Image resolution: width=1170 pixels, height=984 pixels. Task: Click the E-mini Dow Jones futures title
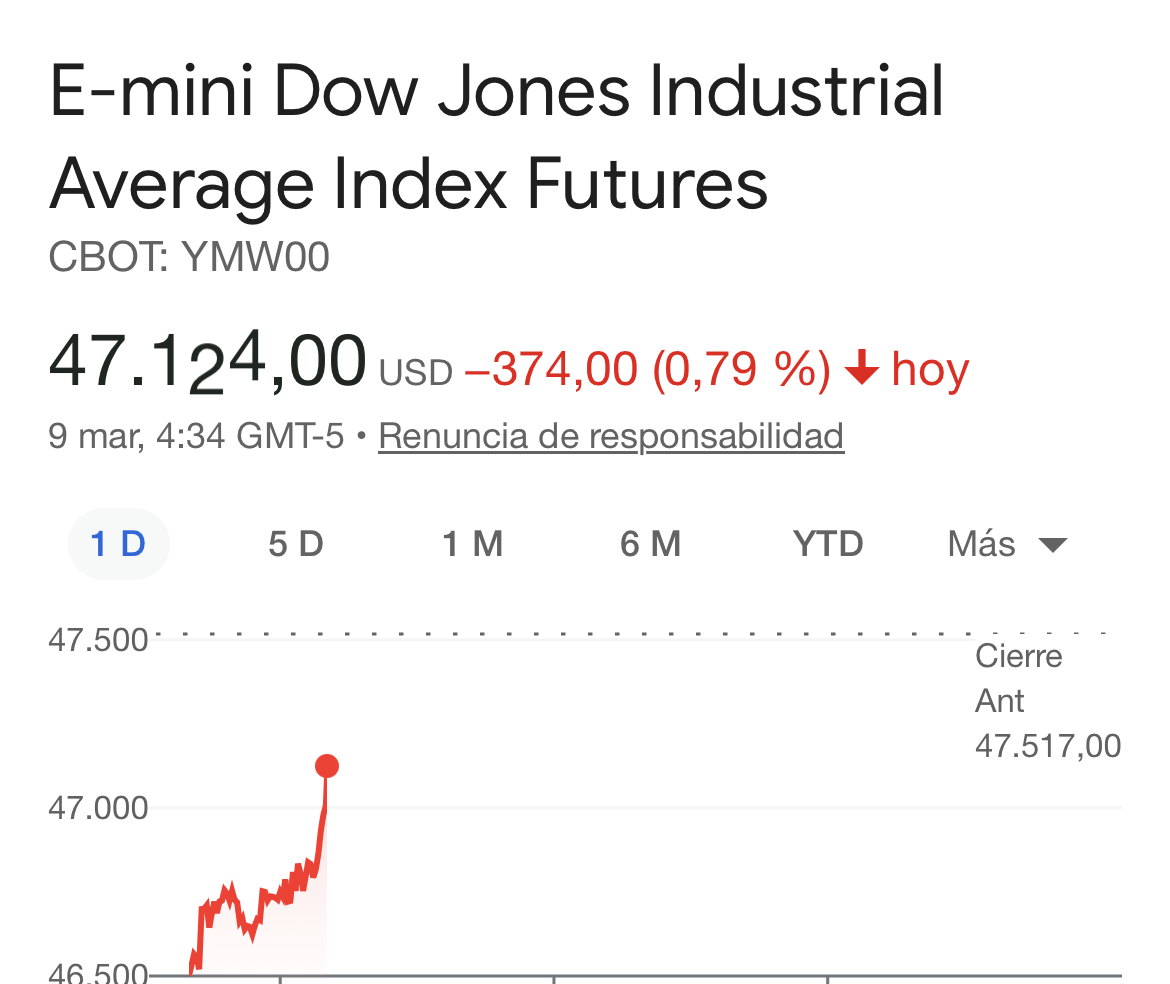pos(496,138)
